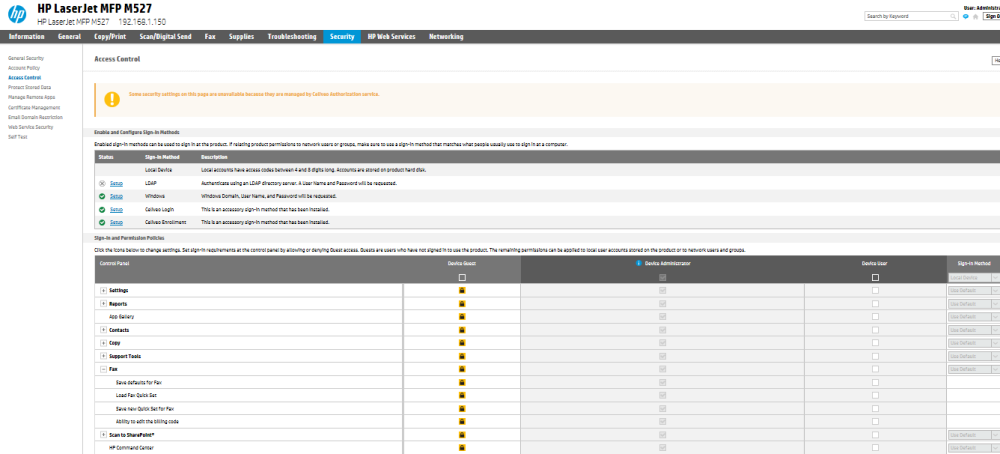Click the Device Administrator info icon
Screen dimensions: 1000x454
coord(638,263)
